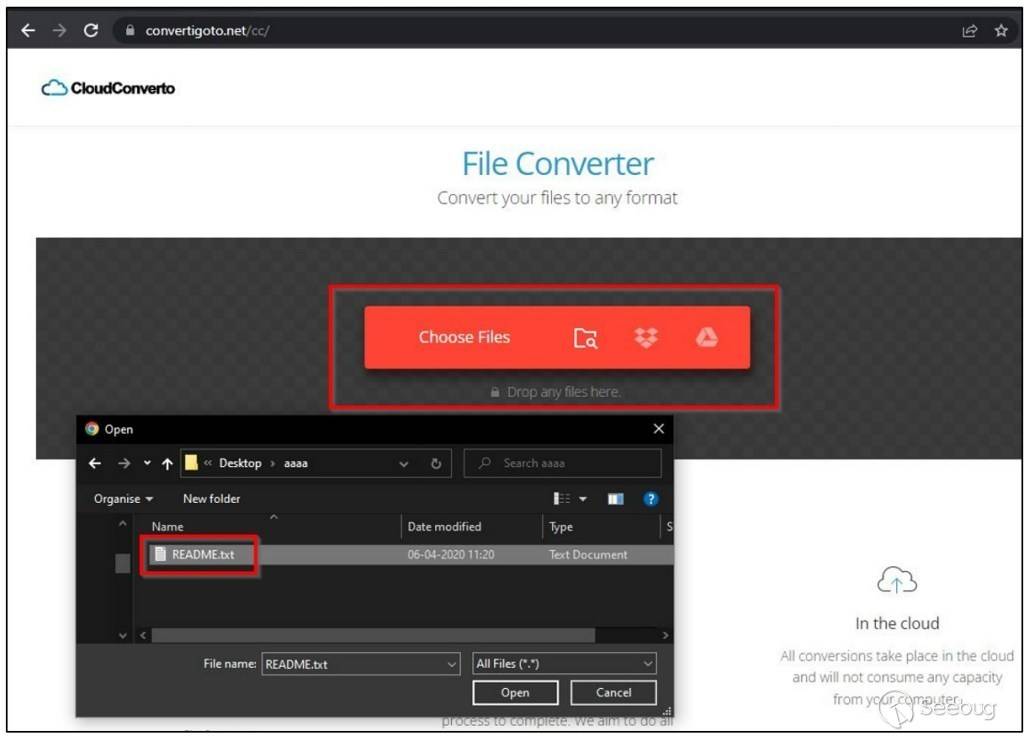
Task: Go back using the browser back arrow
Action: pos(27,30)
